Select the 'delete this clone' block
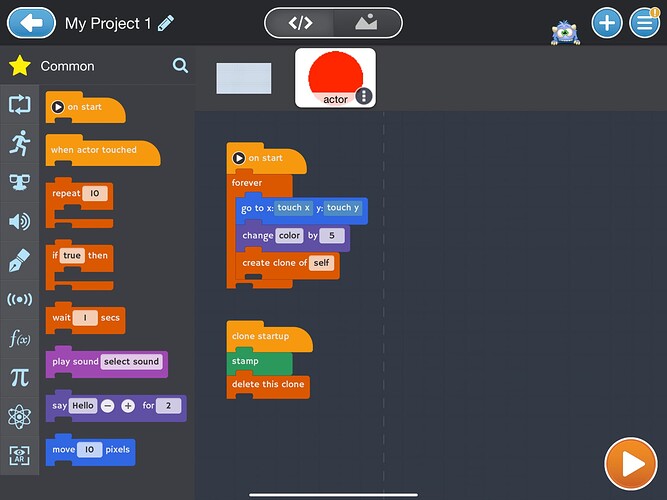Viewport: 667px width, 500px height. coord(268,385)
